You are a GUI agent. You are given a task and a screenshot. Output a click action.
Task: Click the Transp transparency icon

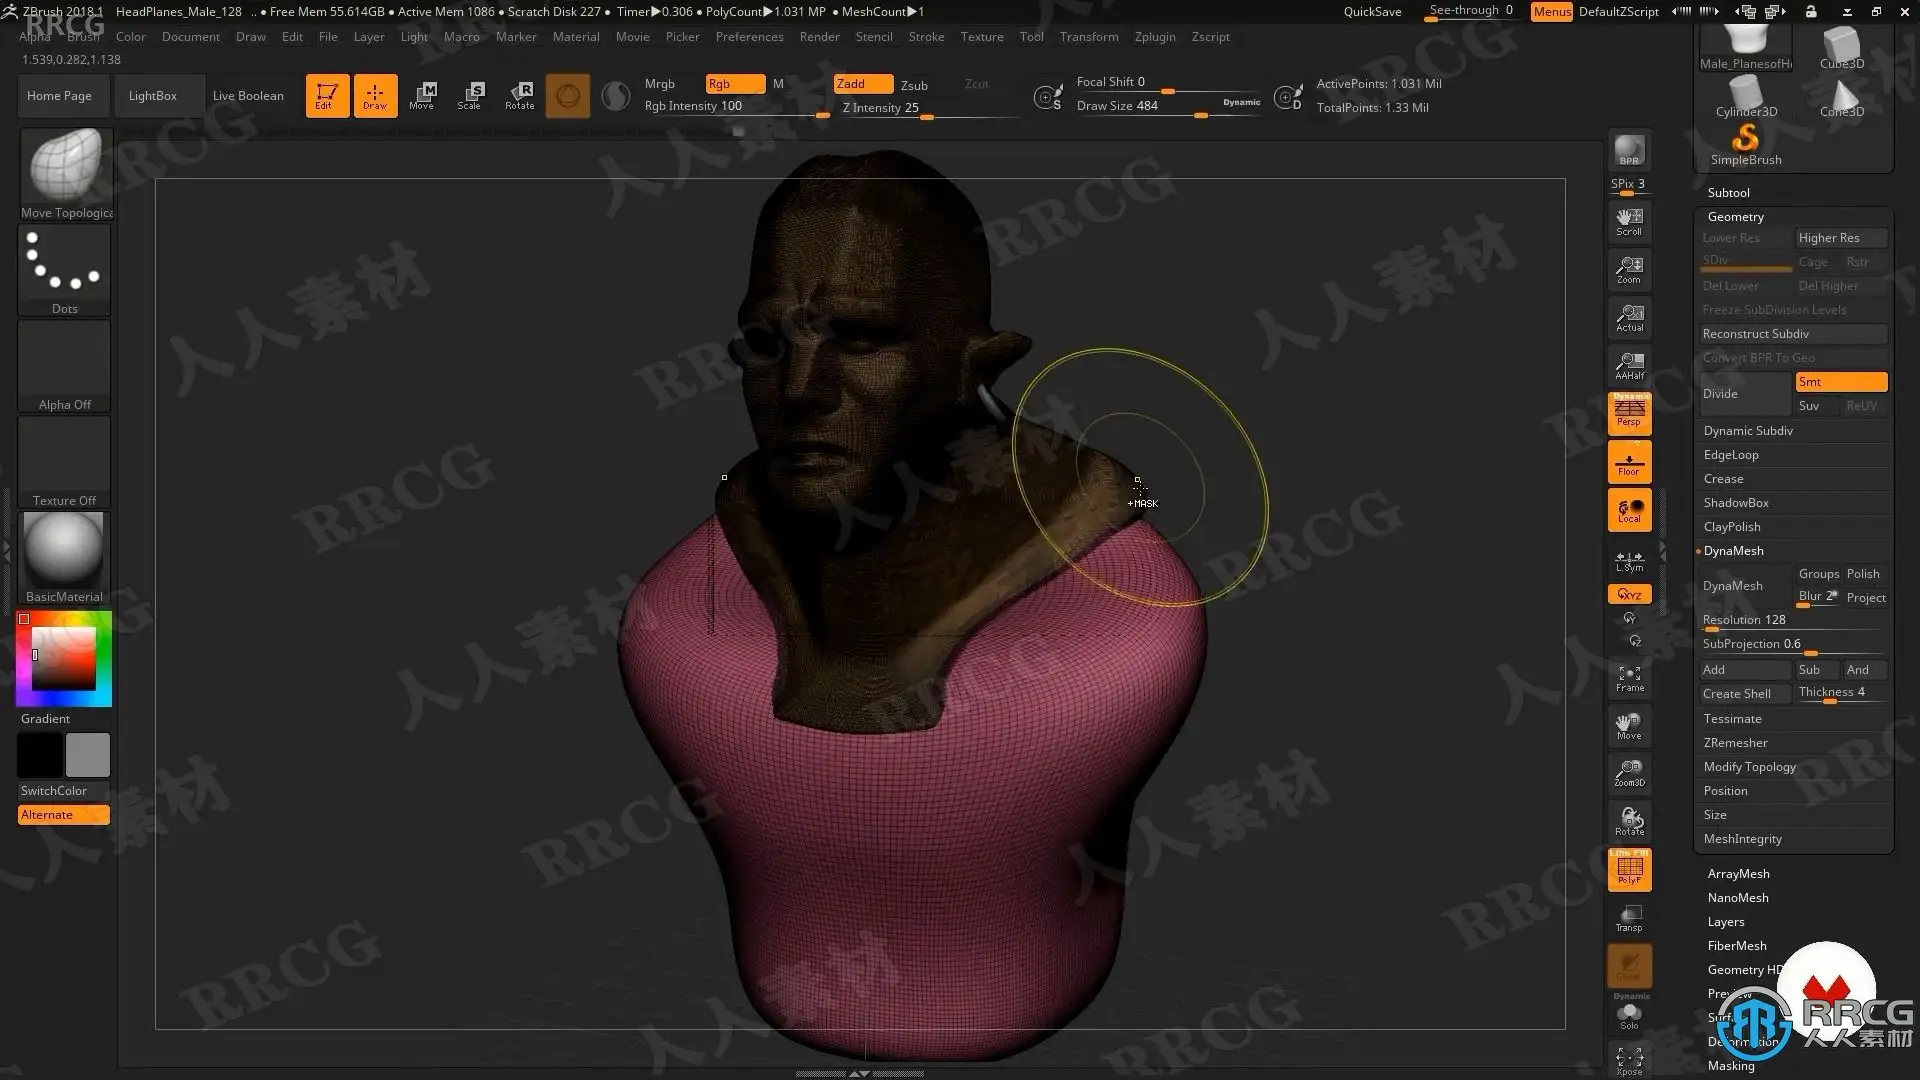point(1629,918)
